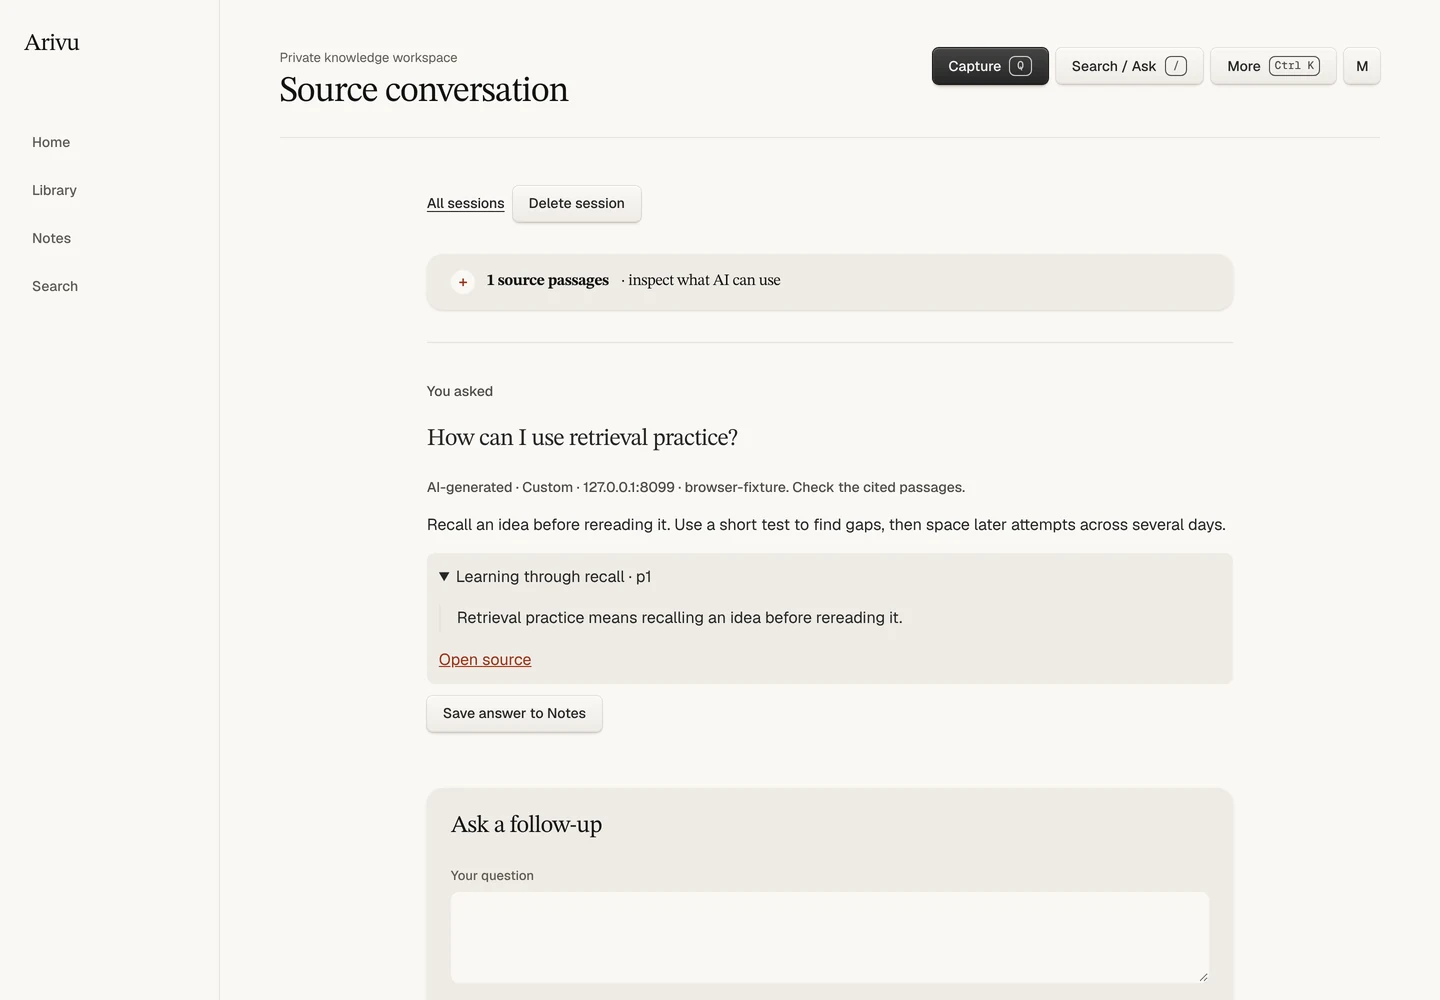Viewport: 1440px width, 1000px height.
Task: Click the All sessions link
Action: (465, 203)
